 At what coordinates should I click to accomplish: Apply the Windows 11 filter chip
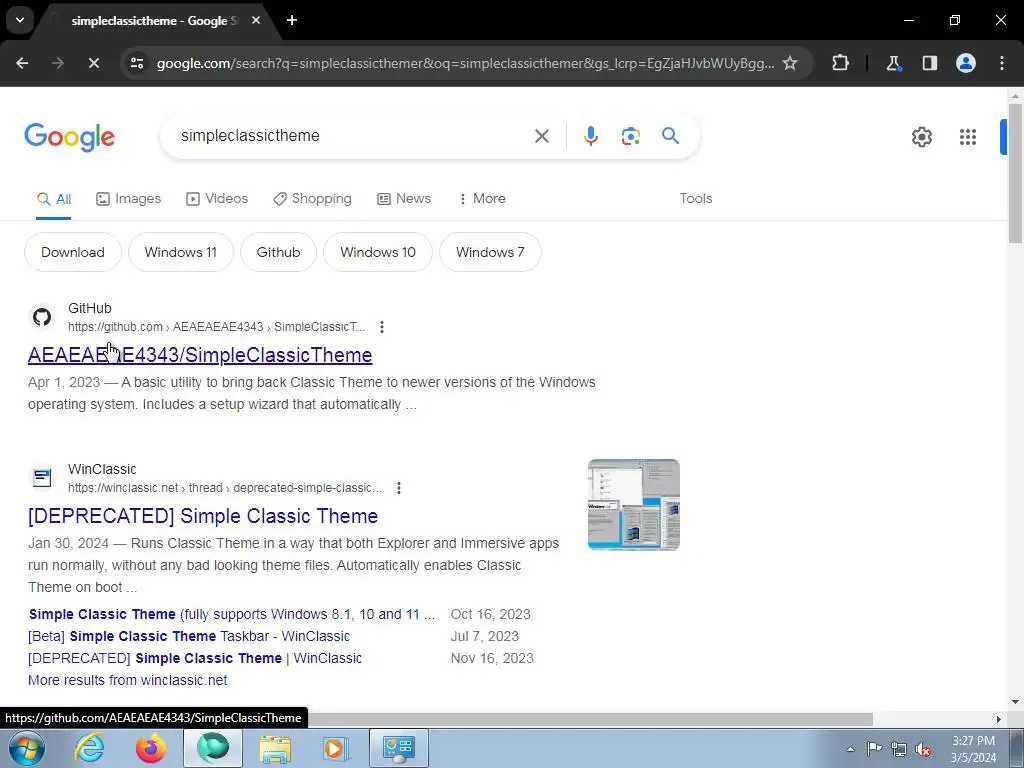coord(181,252)
